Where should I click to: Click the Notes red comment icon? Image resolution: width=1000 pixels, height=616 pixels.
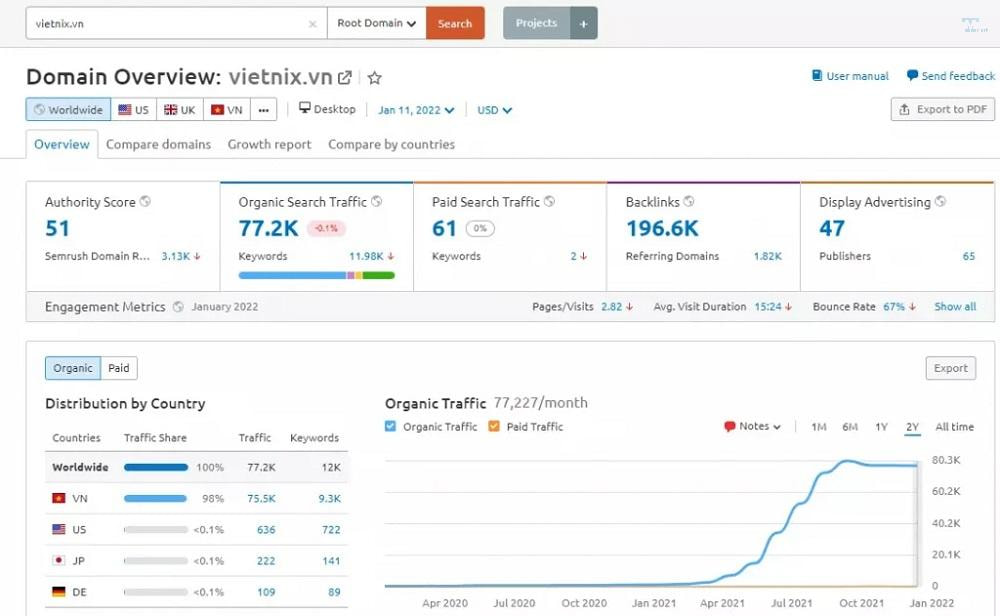point(730,427)
